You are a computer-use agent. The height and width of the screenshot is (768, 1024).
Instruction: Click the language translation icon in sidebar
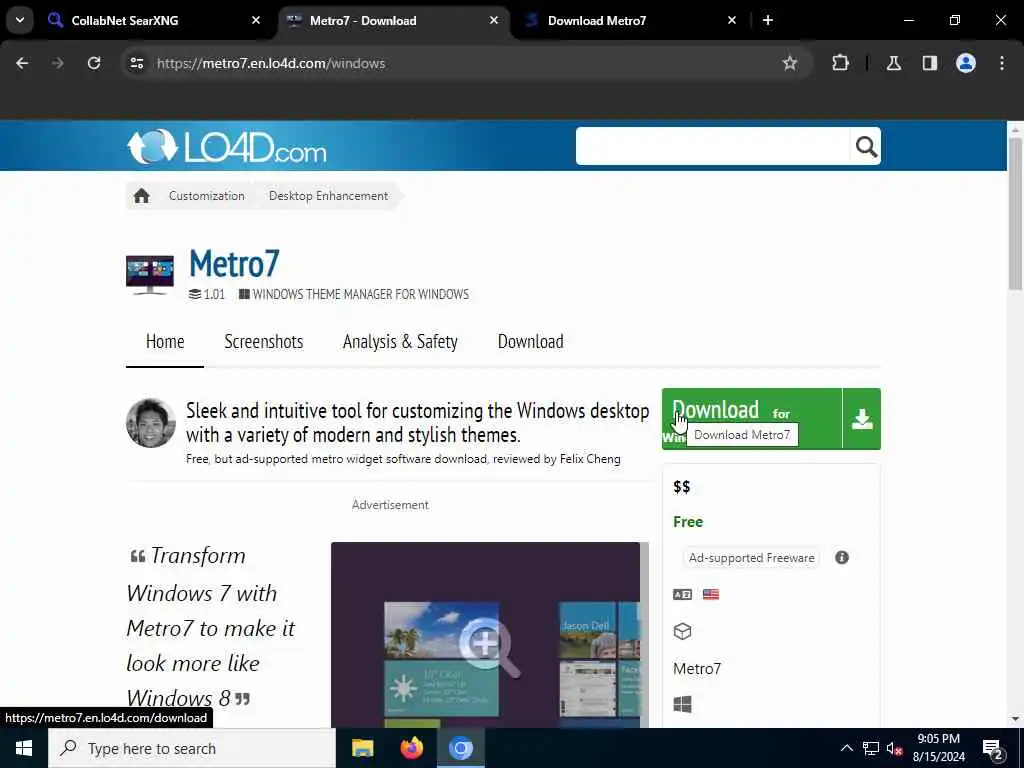tap(682, 594)
